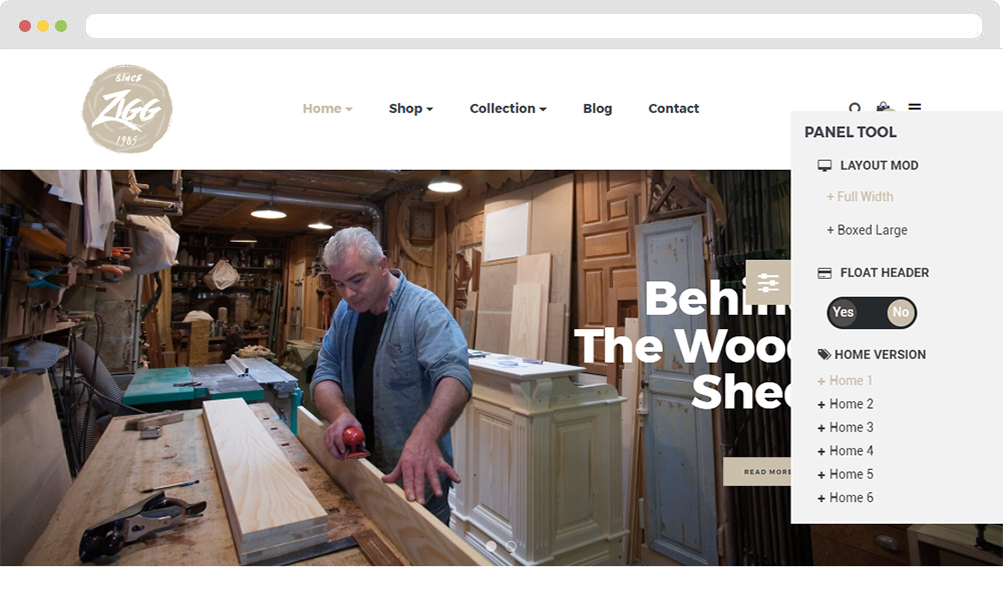The height and width of the screenshot is (600, 1003).
Task: Click the panel tool sliders icon
Action: pyautogui.click(x=768, y=282)
